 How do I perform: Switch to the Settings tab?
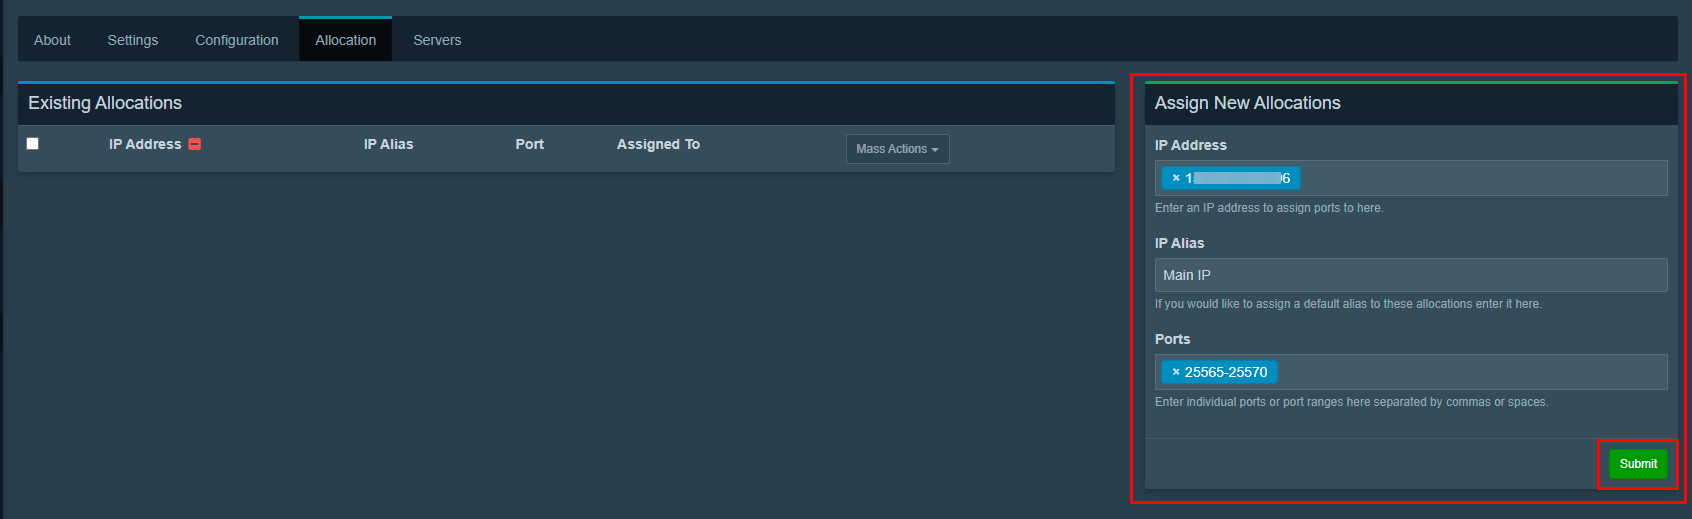click(x=133, y=40)
